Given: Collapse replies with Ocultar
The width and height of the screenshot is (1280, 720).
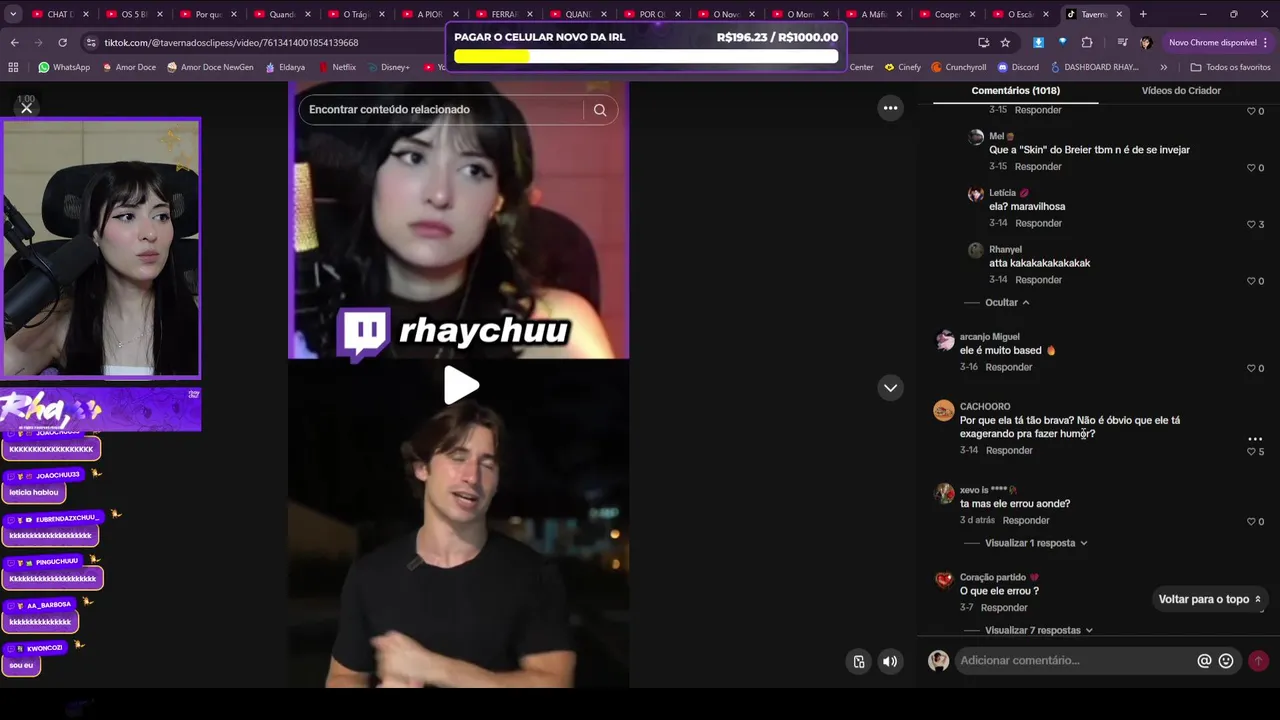Looking at the screenshot, I should [1007, 302].
